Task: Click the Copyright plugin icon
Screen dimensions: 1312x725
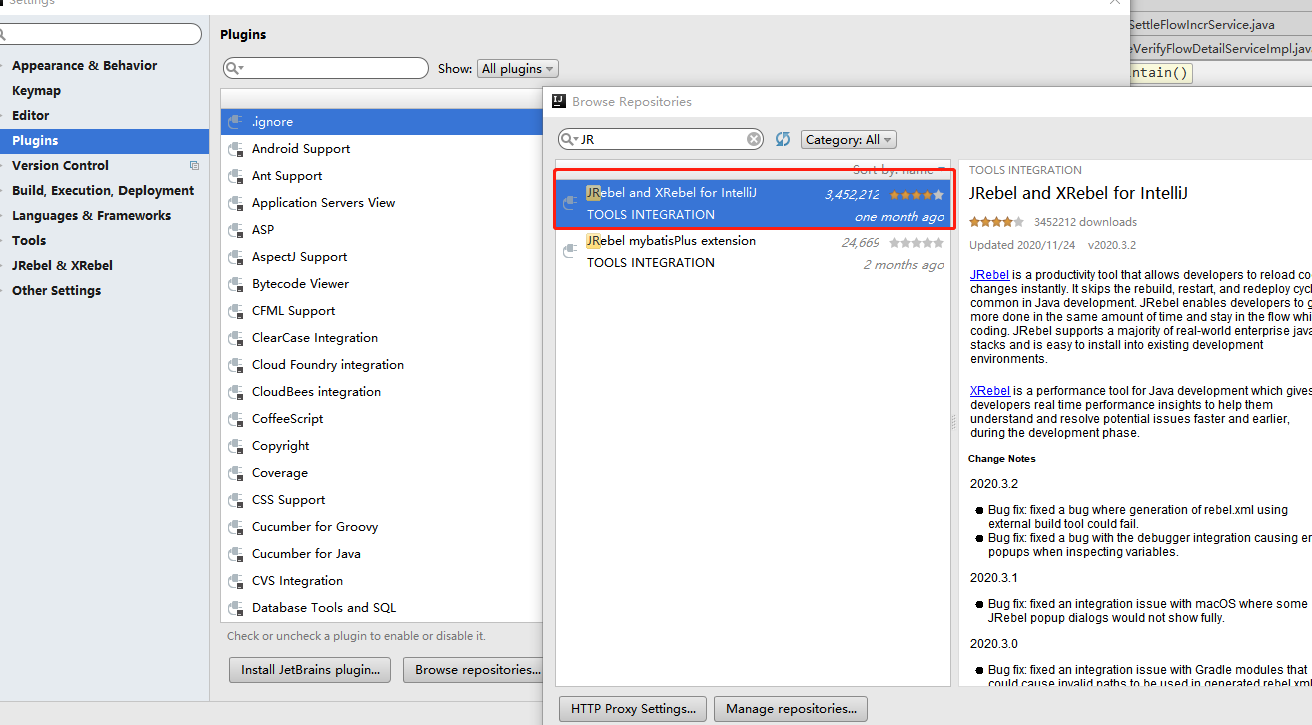Action: 236,446
